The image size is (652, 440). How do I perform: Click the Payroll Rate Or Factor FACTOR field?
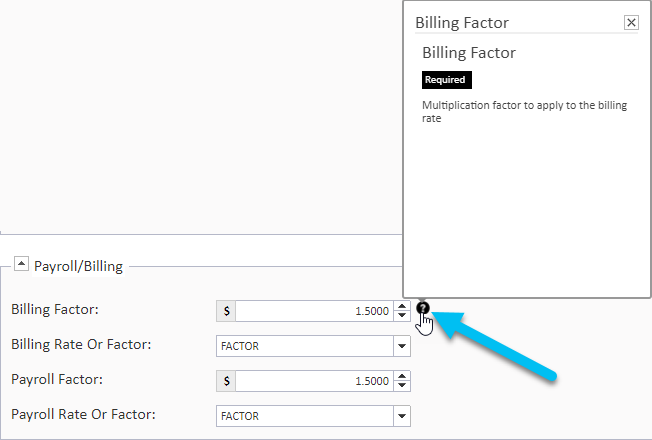click(305, 416)
